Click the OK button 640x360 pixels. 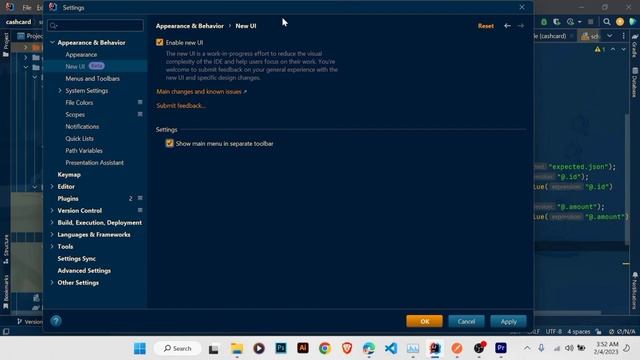click(x=424, y=321)
